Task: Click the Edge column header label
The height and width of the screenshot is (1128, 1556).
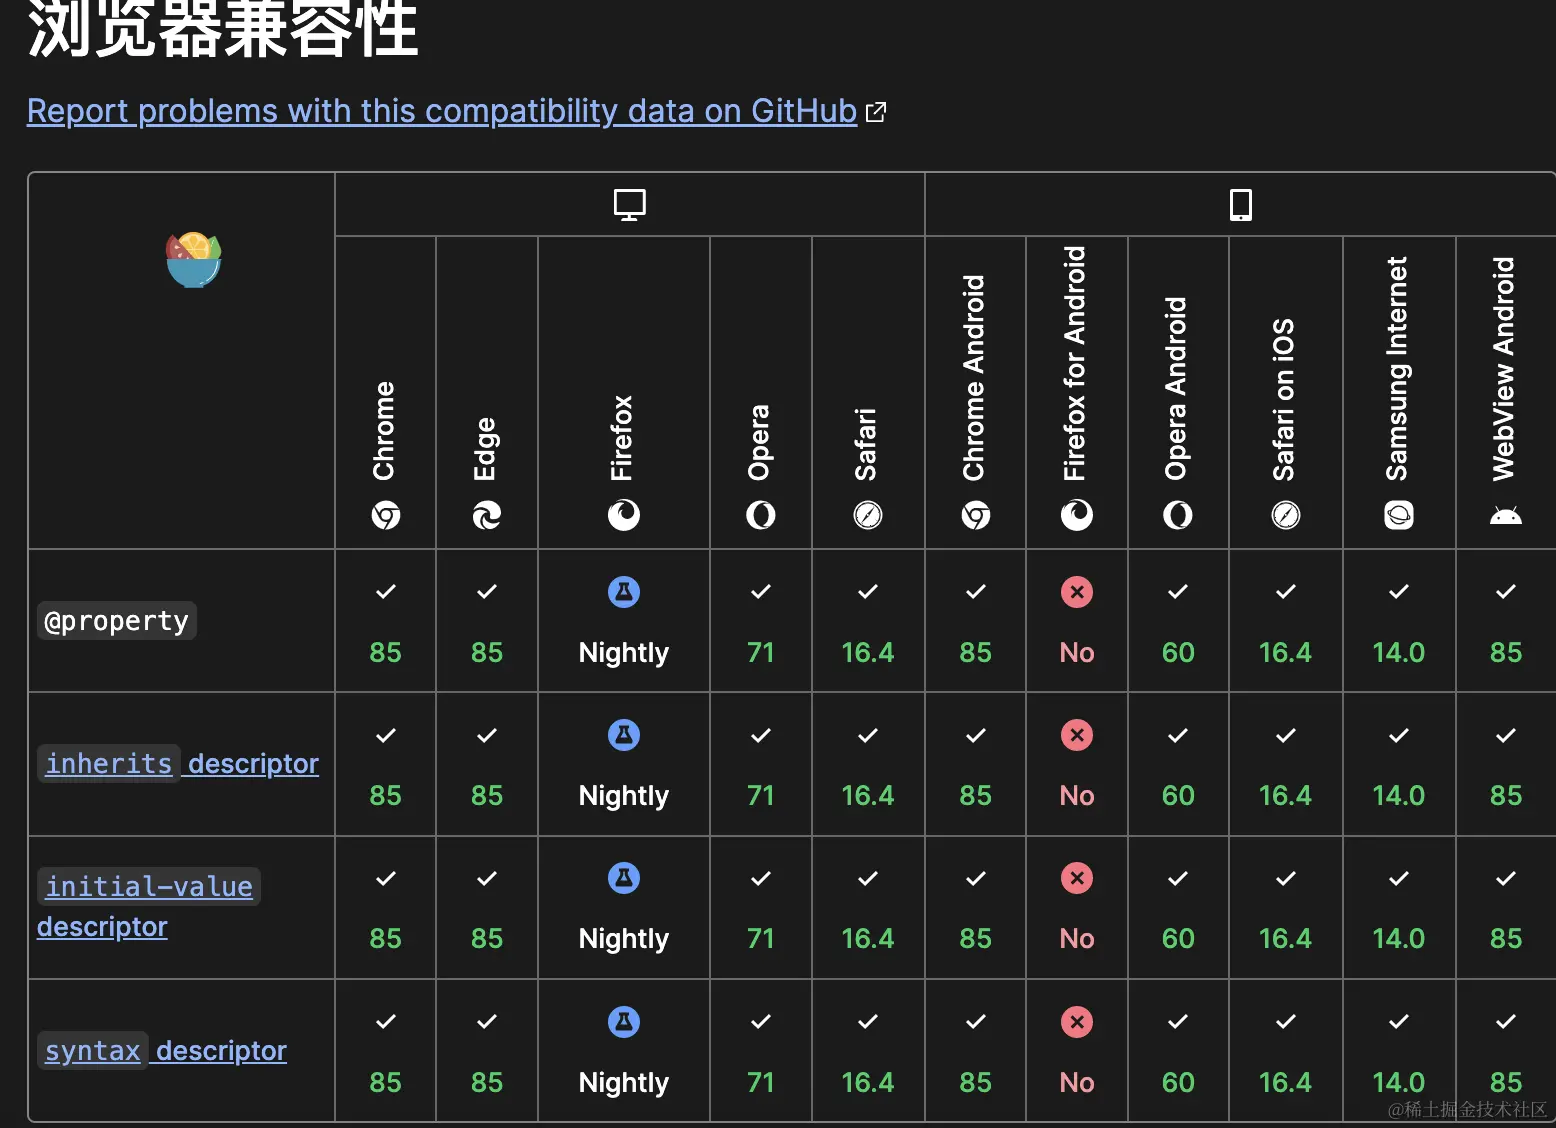Action: tap(485, 449)
